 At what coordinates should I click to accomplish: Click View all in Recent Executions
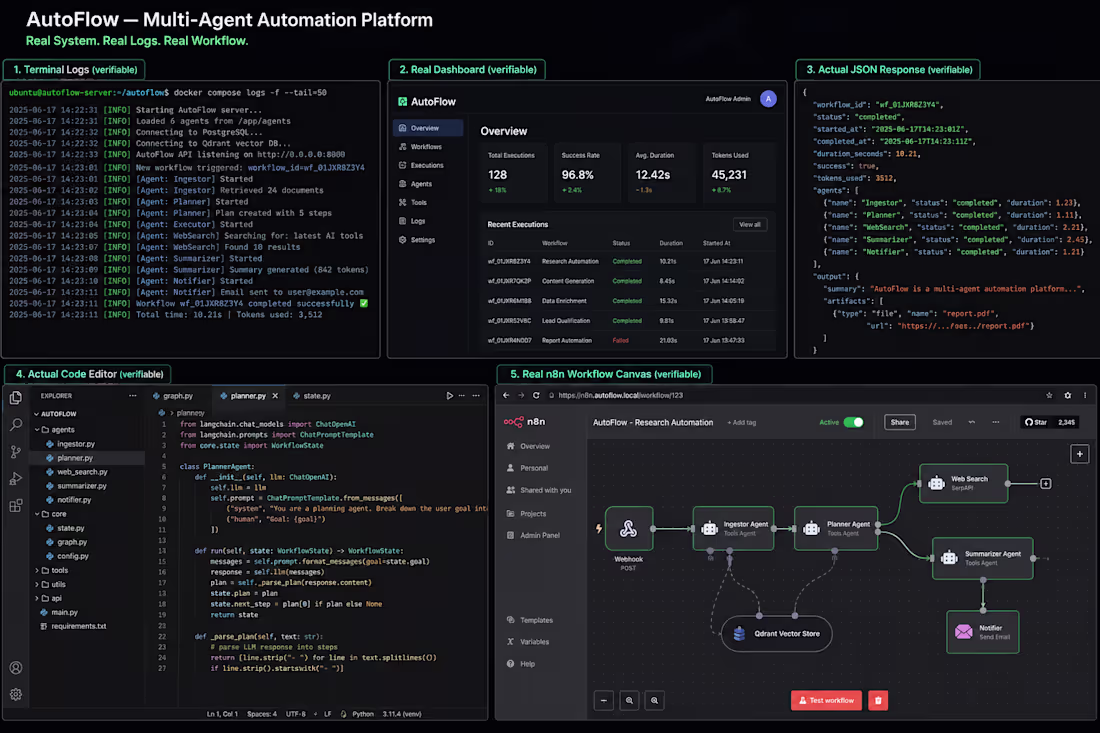tap(750, 224)
